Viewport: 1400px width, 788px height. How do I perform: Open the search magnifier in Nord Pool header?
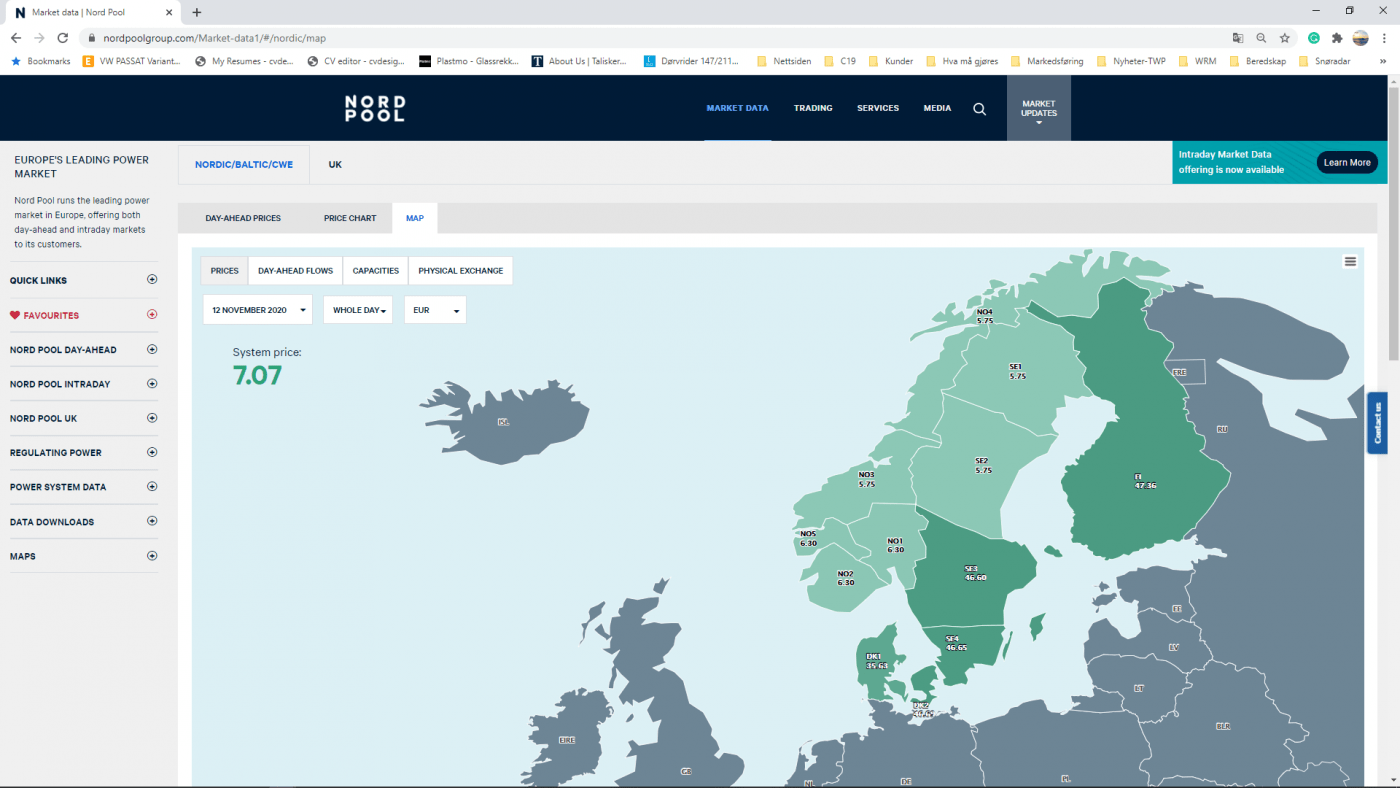[x=980, y=109]
